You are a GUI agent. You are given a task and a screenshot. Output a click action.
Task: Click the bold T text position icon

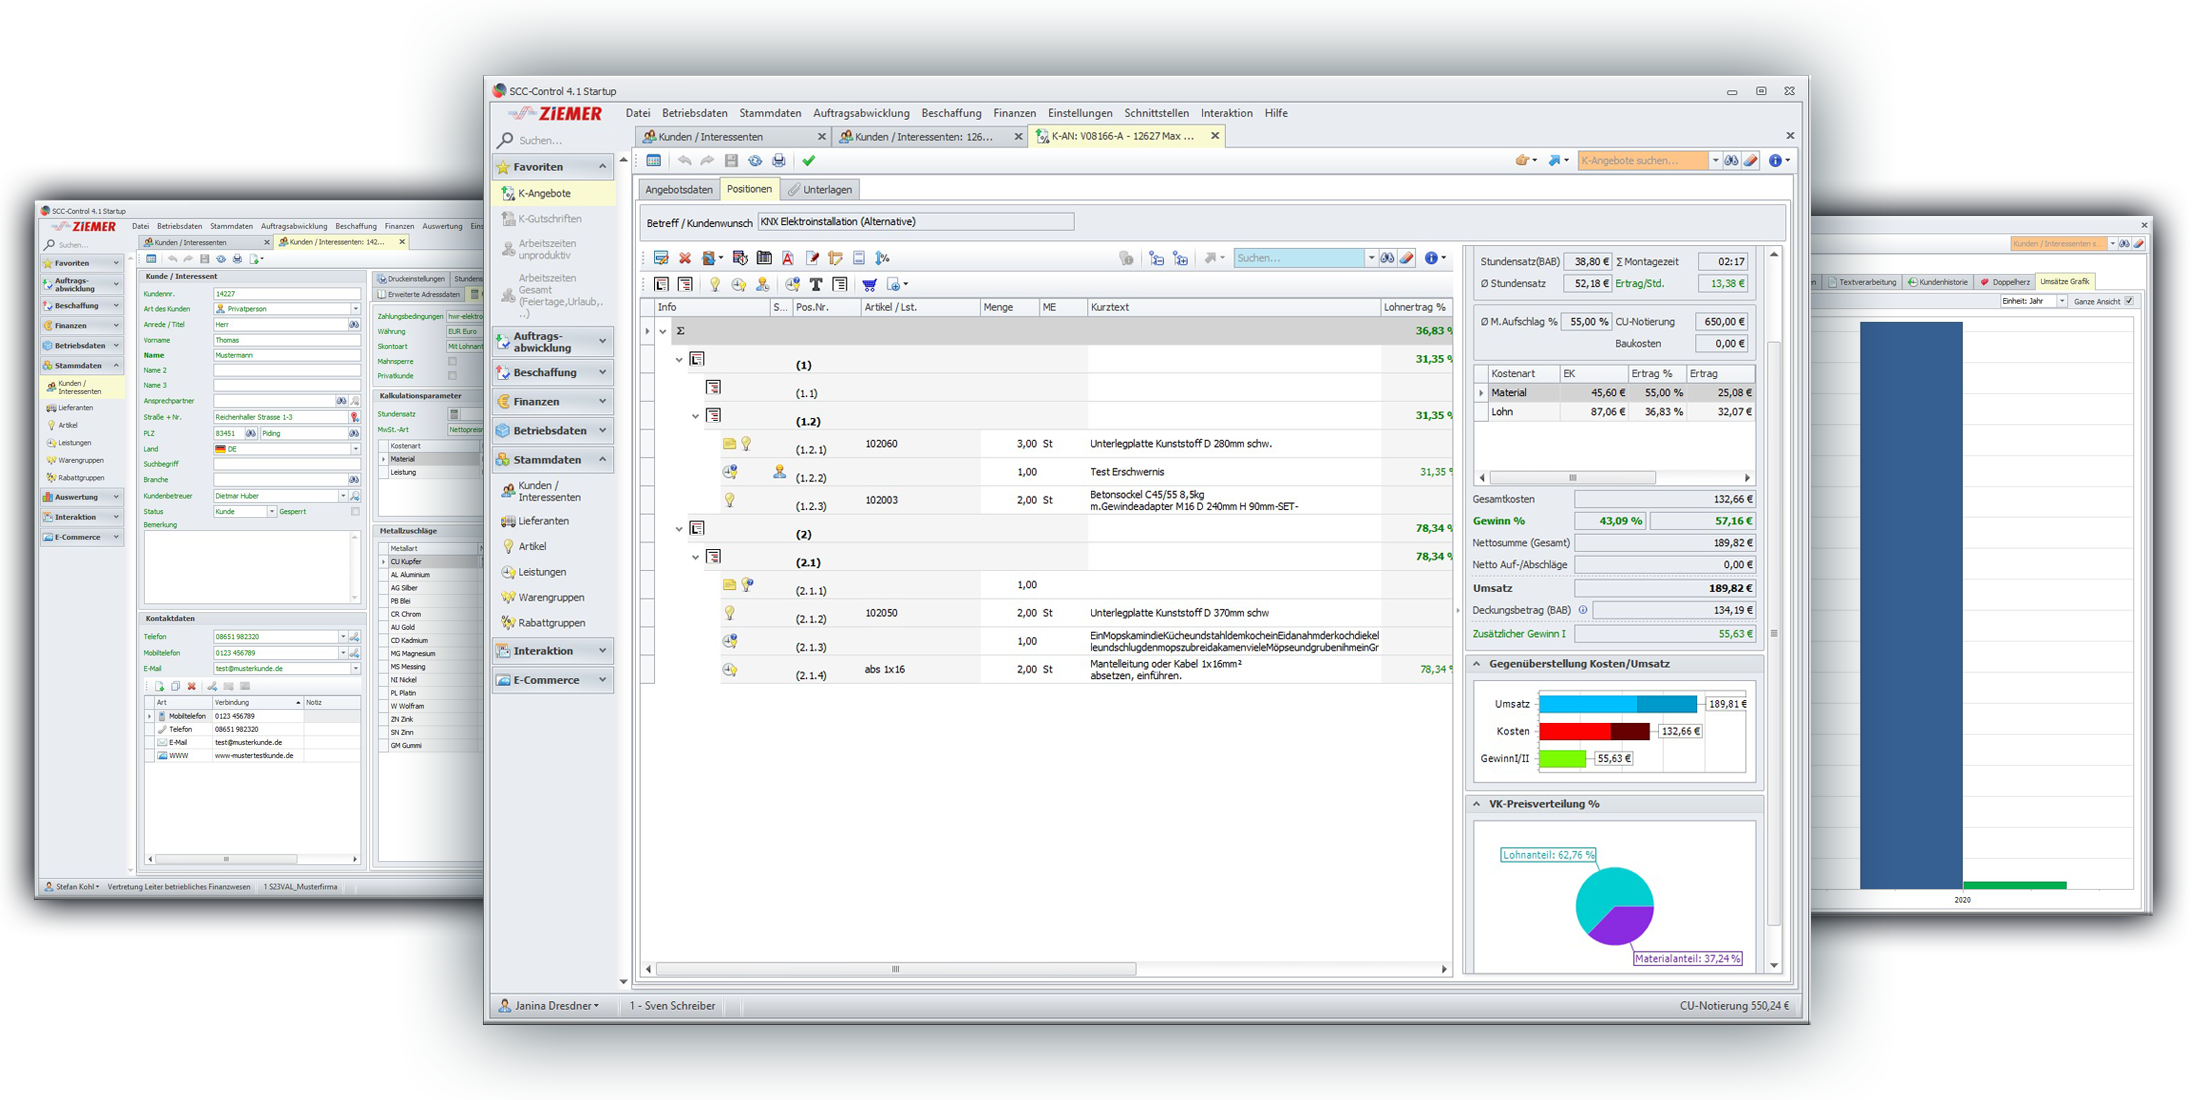(x=816, y=285)
